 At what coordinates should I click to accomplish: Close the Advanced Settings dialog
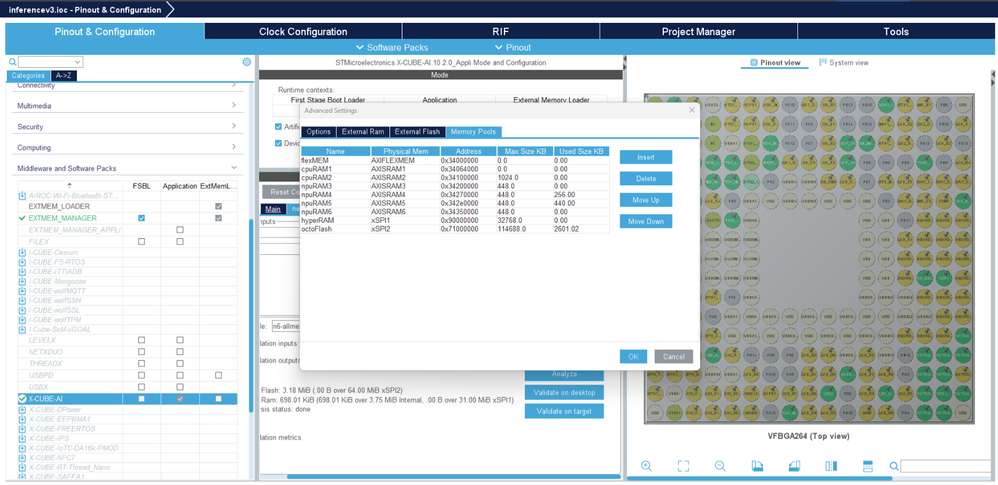692,110
